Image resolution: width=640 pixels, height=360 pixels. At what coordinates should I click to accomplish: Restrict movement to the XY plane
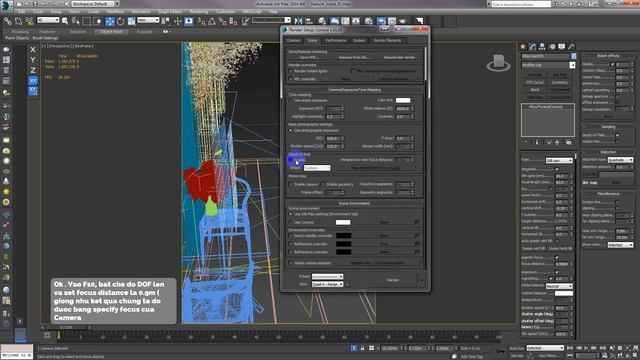click(x=33, y=80)
